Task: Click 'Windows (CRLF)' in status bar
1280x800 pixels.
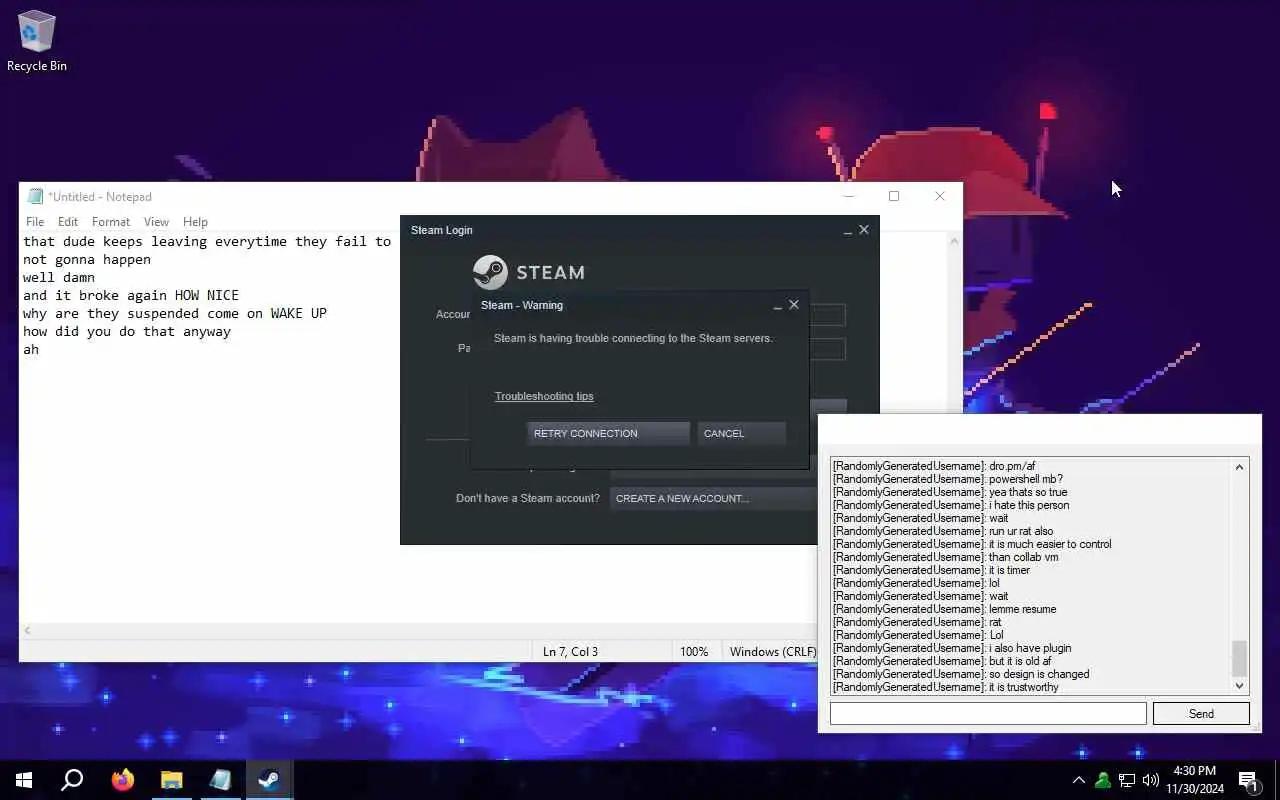Action: [773, 652]
